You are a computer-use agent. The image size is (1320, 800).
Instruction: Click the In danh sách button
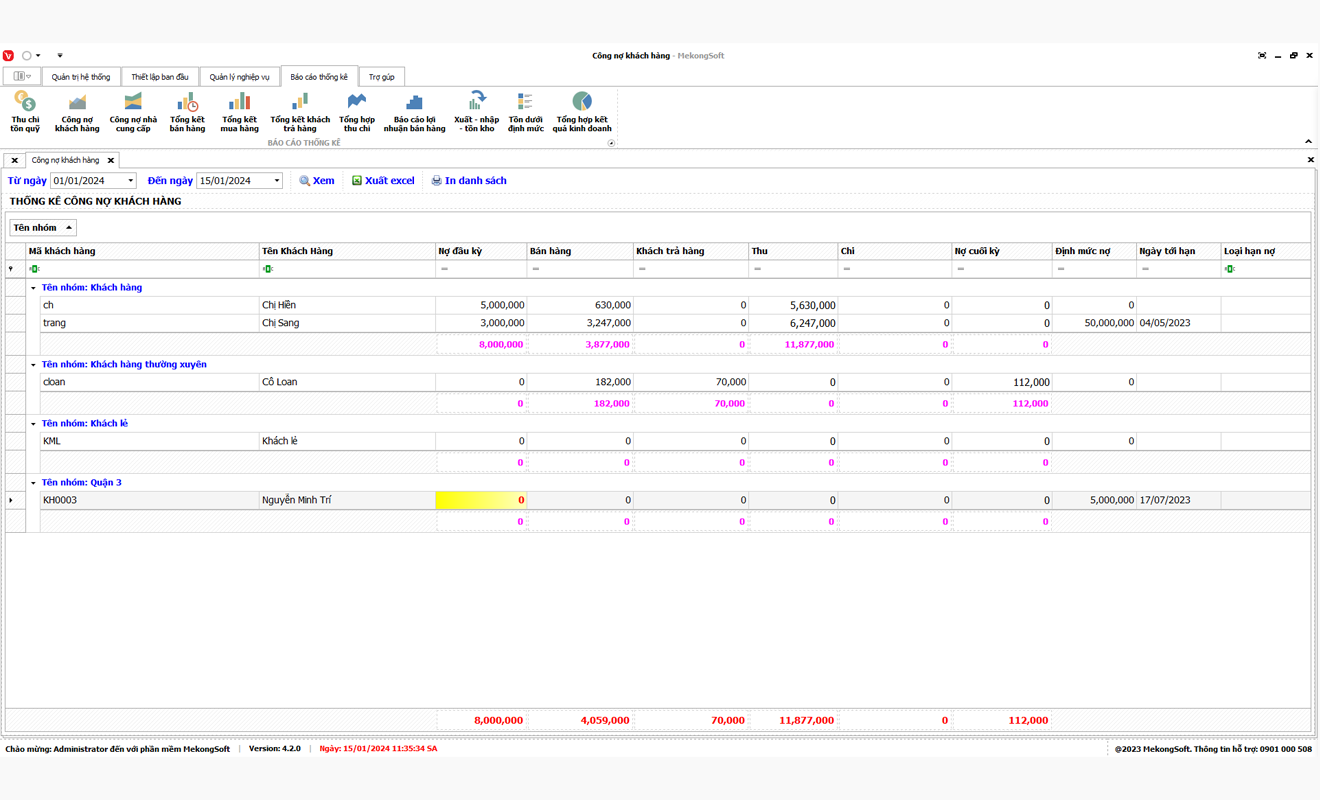point(468,181)
